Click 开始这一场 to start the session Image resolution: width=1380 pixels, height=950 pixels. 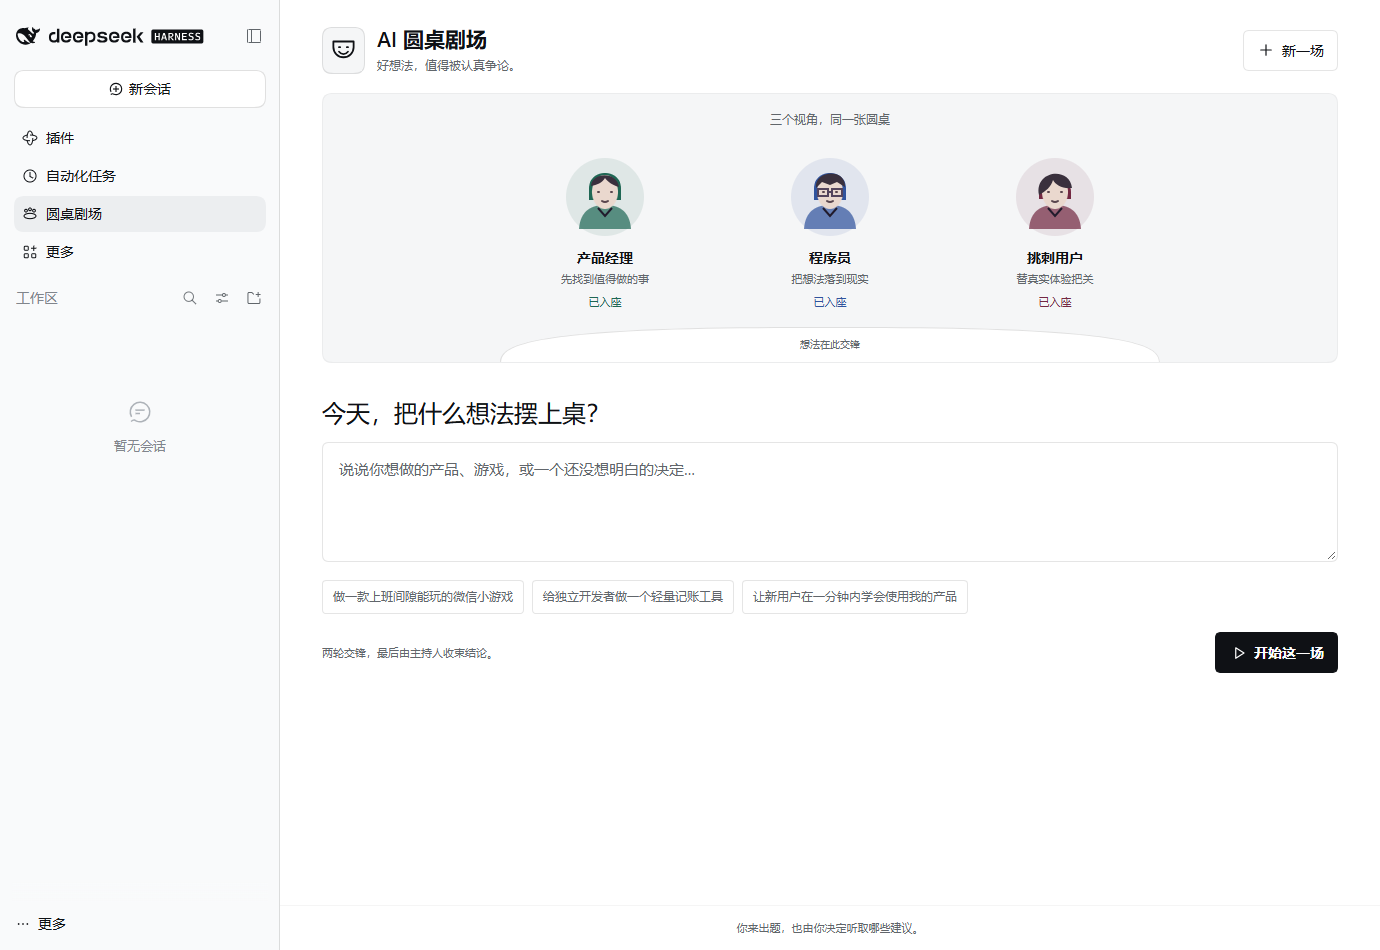(1276, 653)
